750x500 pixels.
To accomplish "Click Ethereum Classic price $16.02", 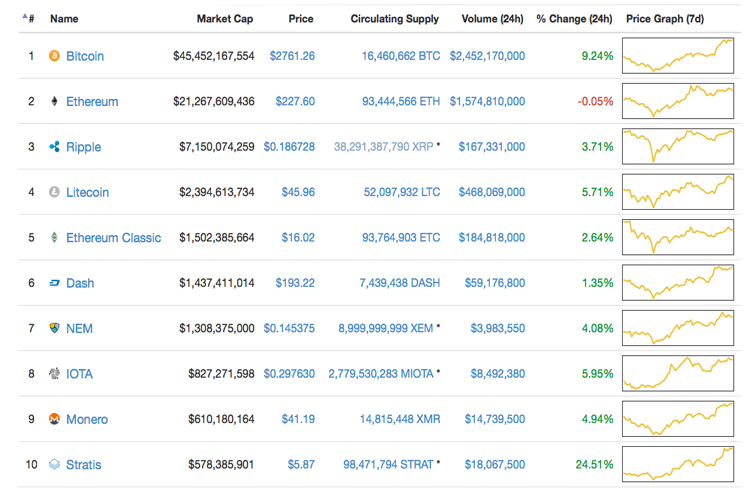I will 298,238.
